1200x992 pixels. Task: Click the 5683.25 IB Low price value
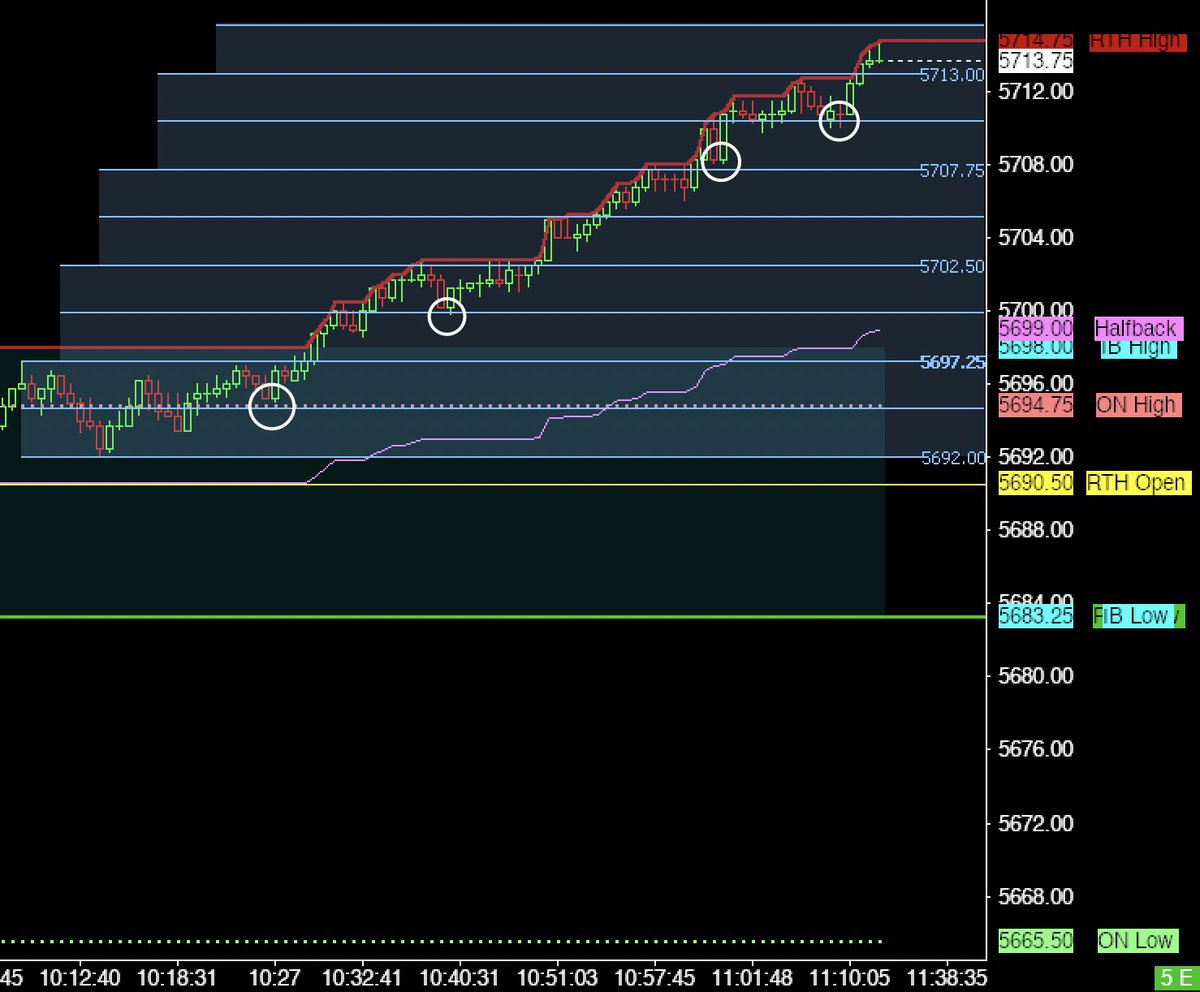click(x=1036, y=616)
